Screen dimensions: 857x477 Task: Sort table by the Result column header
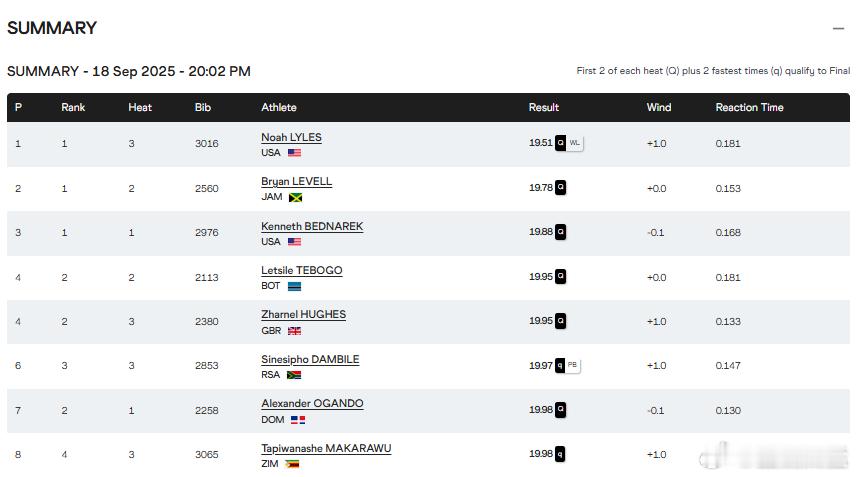coord(543,108)
